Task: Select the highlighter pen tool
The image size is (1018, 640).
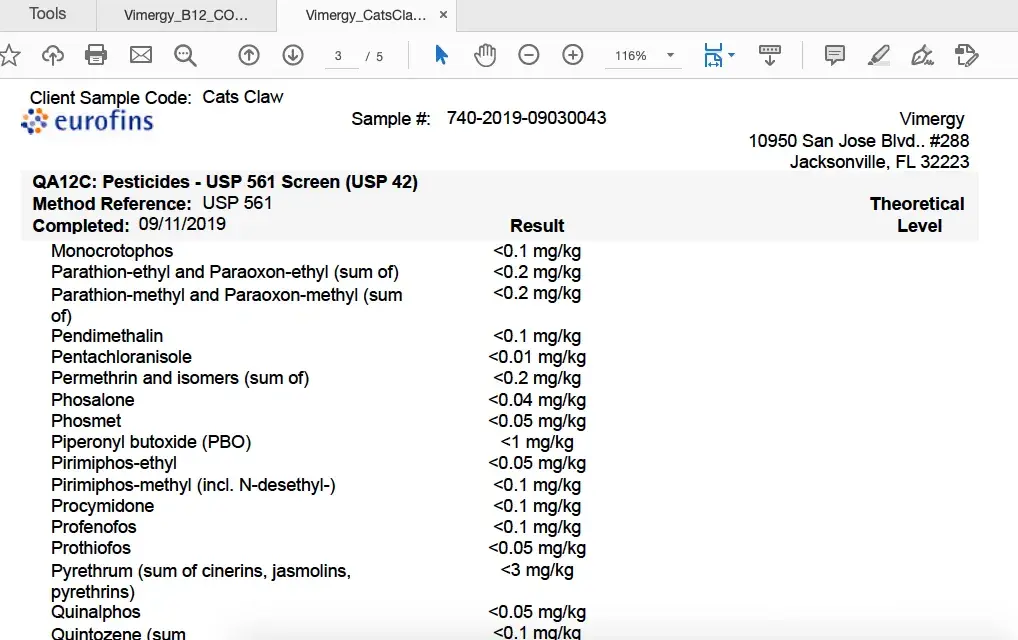Action: tap(879, 55)
